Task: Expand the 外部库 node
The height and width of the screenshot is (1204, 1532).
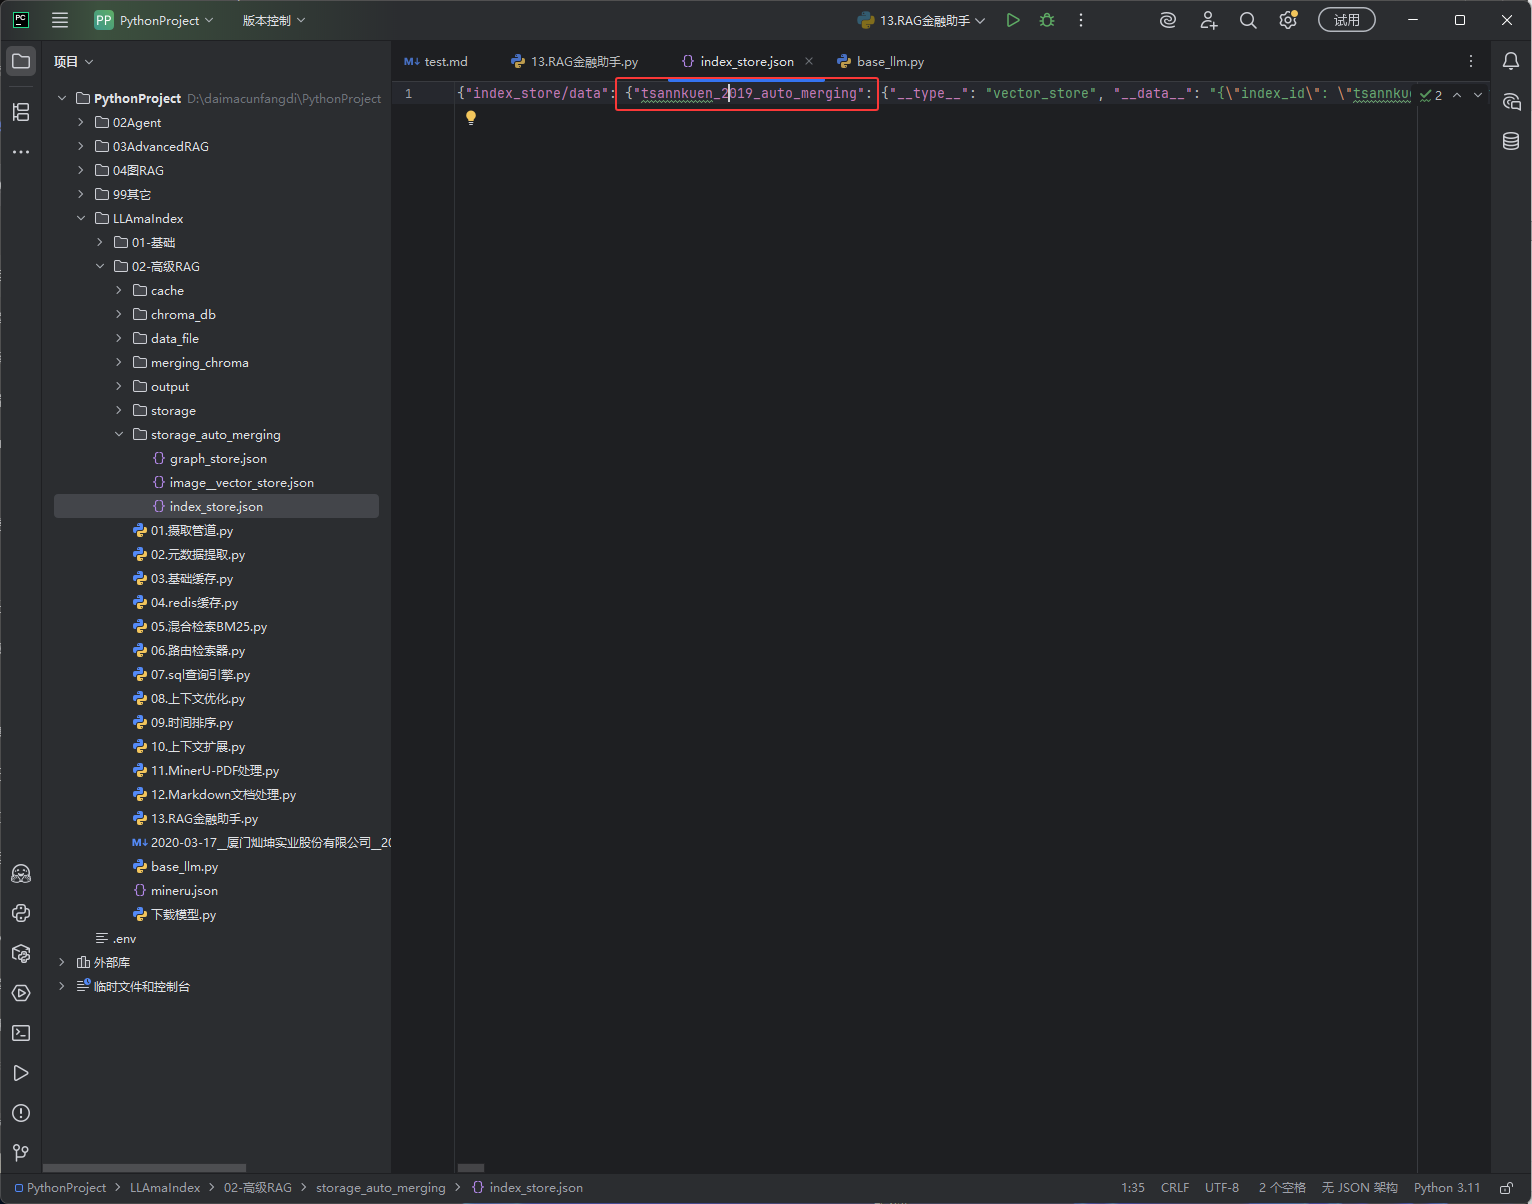Action: (62, 962)
